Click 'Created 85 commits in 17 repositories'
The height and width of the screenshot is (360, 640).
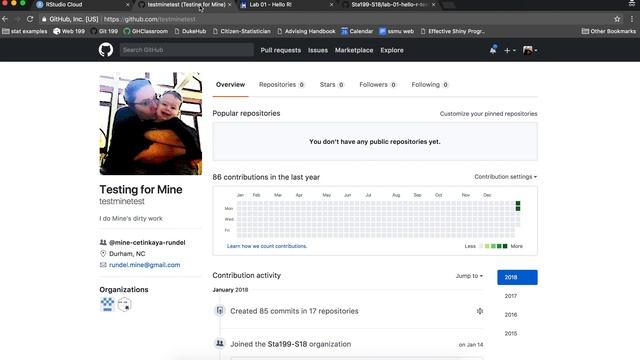coord(294,311)
